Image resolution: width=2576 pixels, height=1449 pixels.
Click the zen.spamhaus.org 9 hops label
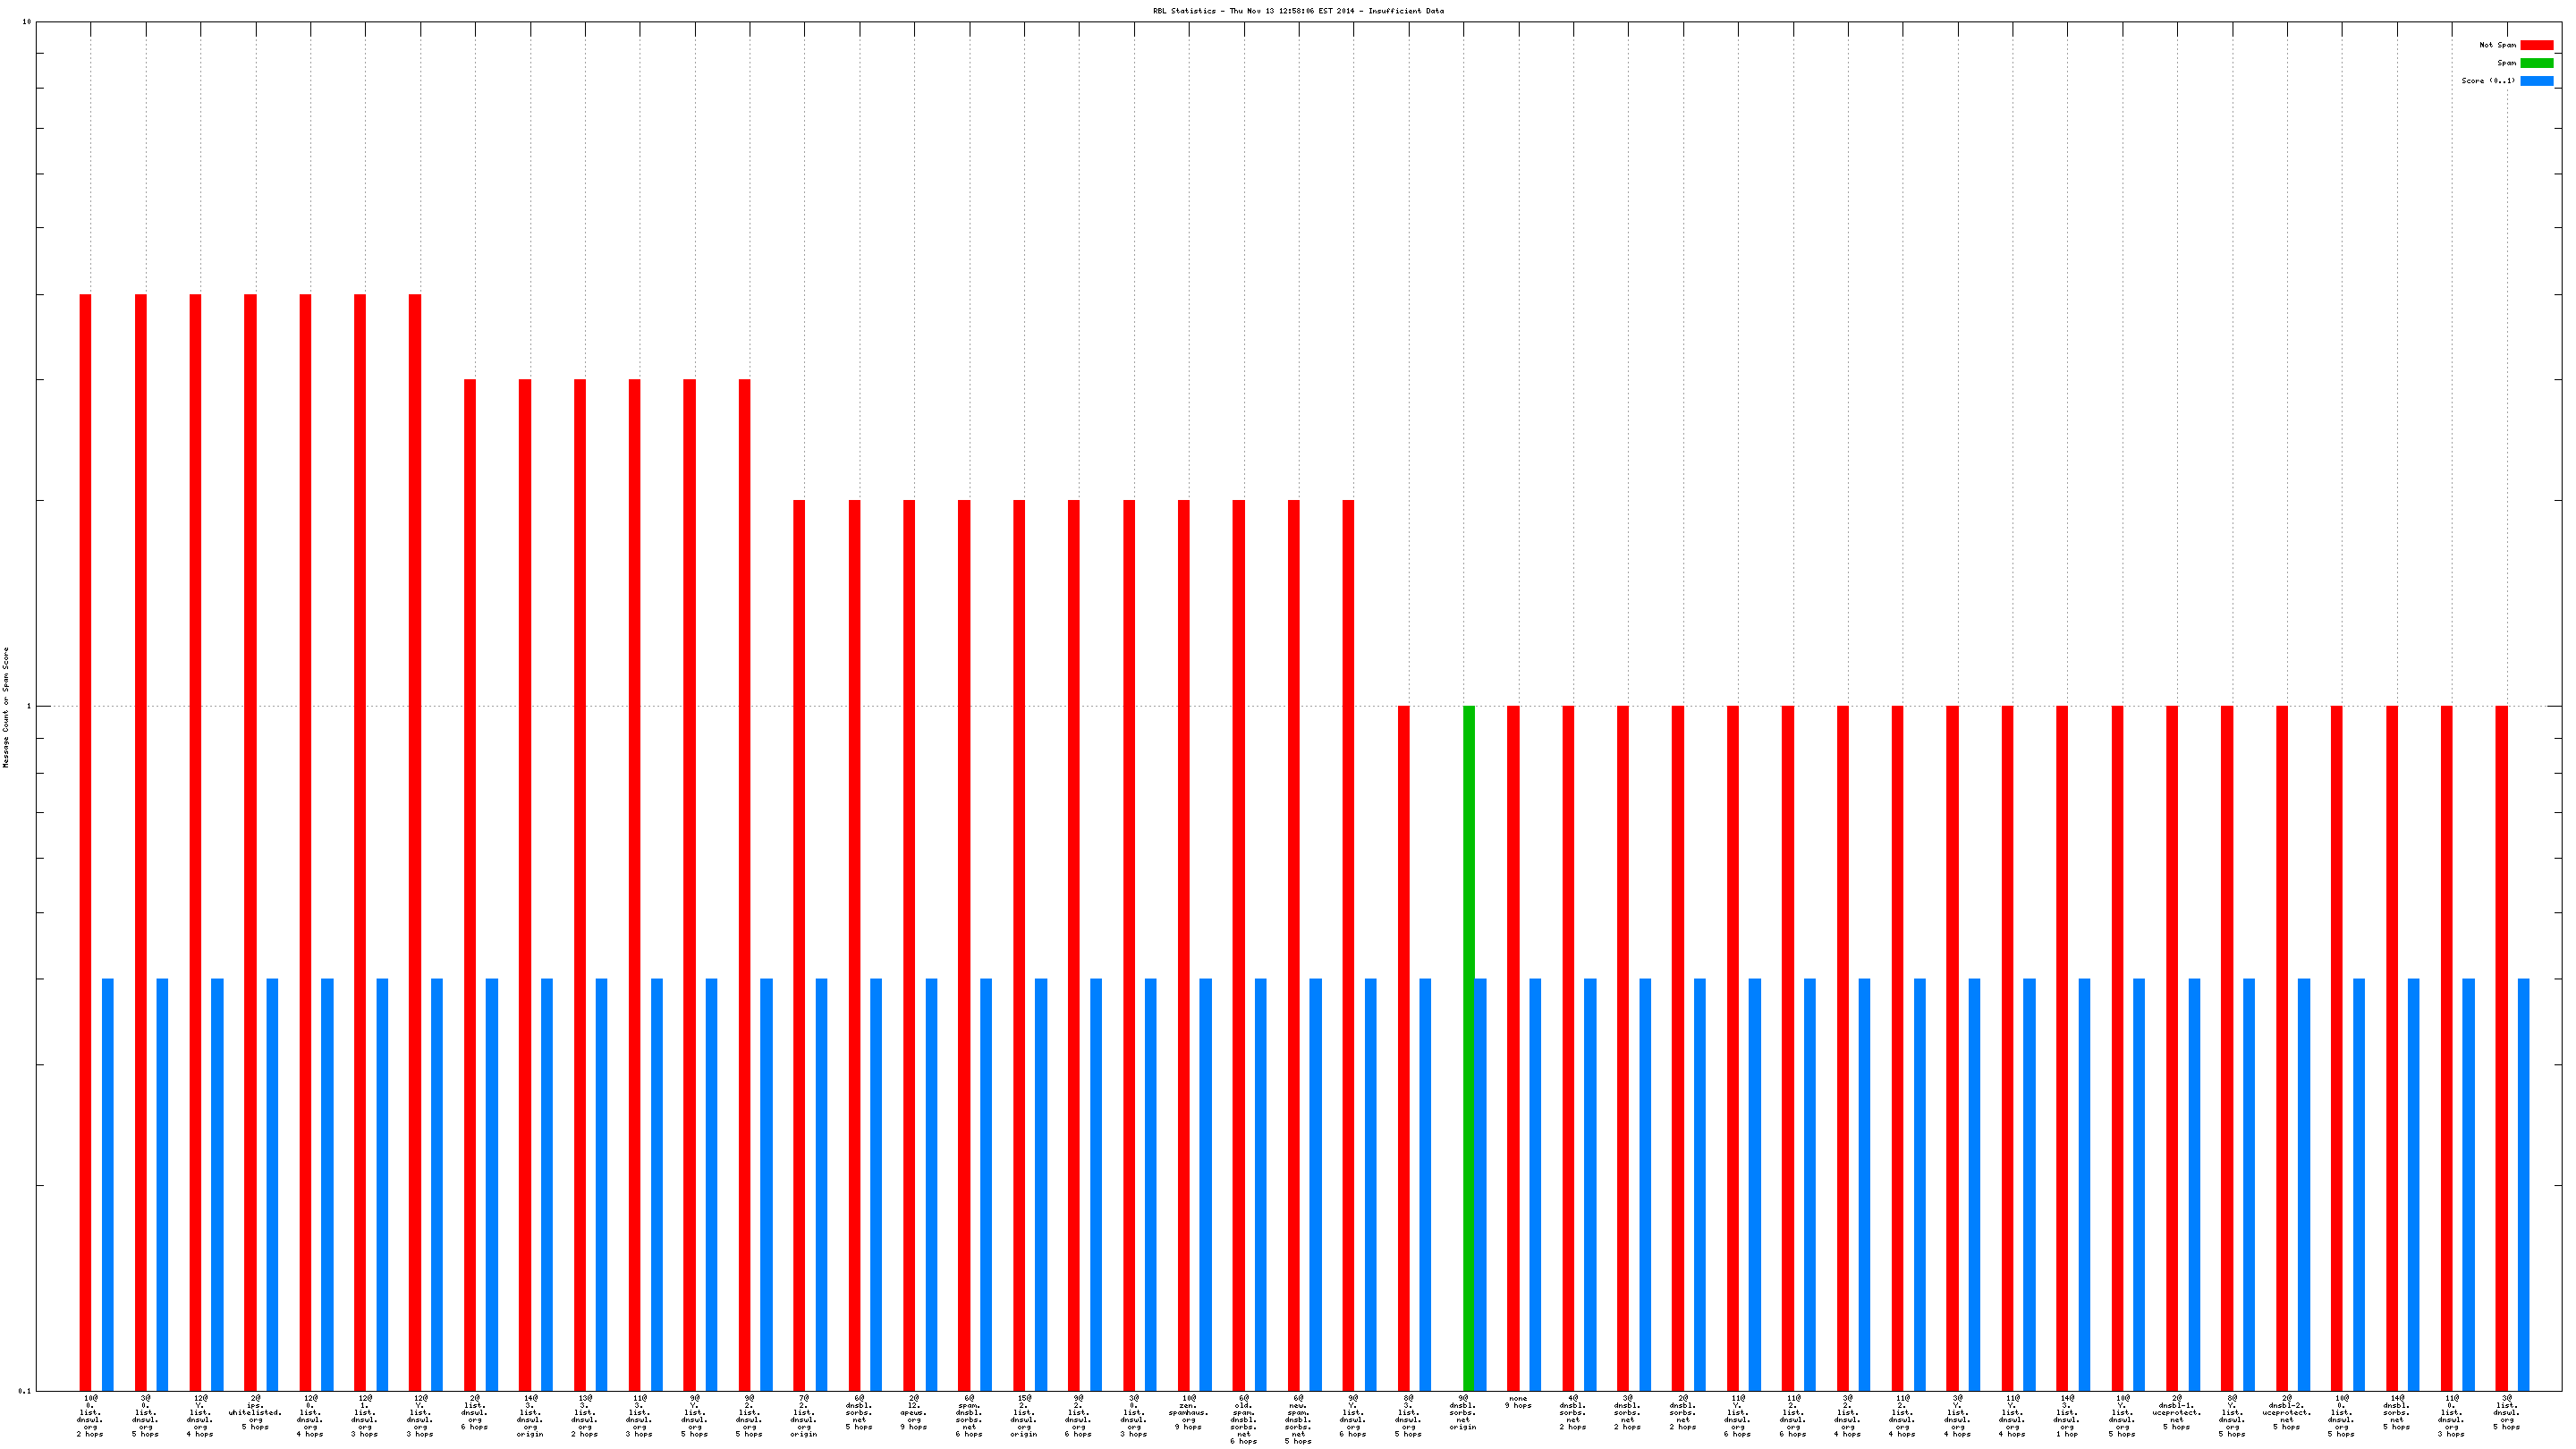point(1188,1412)
